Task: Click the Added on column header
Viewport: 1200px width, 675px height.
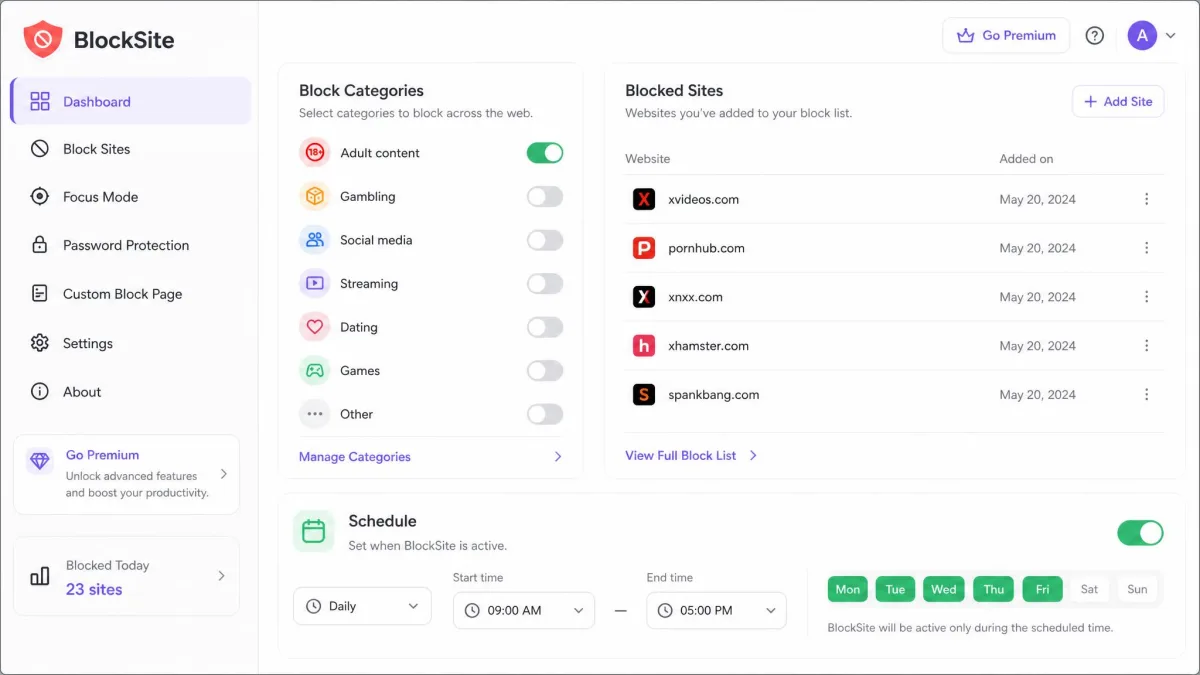Action: [1026, 158]
